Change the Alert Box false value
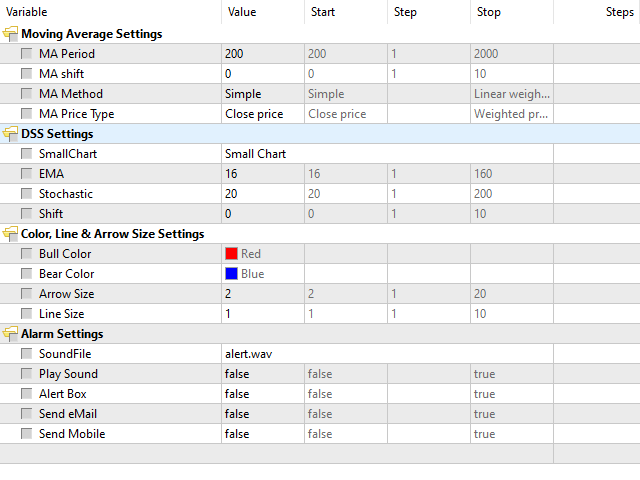 [x=262, y=394]
